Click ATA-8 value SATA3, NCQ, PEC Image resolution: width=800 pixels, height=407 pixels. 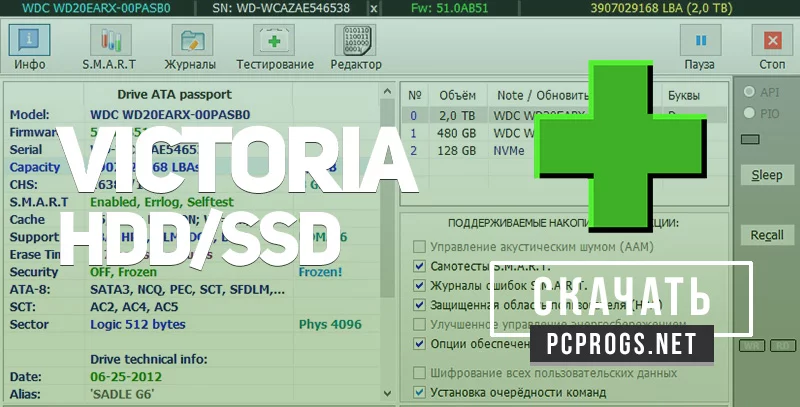coord(187,289)
